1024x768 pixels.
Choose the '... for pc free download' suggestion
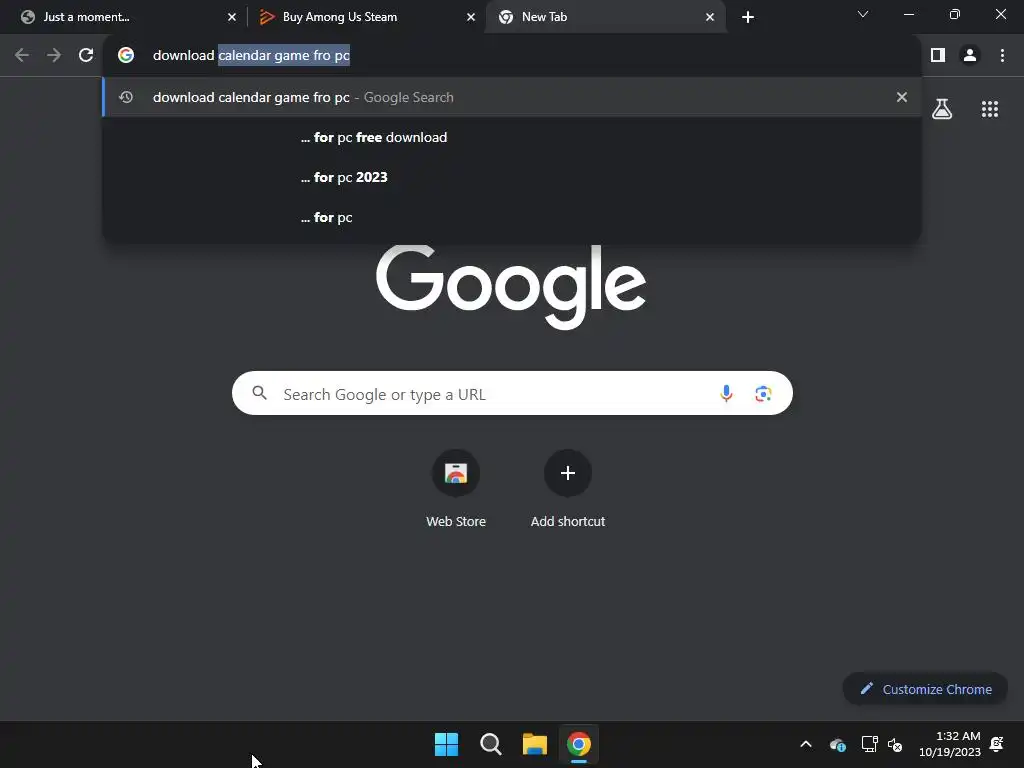tap(512, 137)
